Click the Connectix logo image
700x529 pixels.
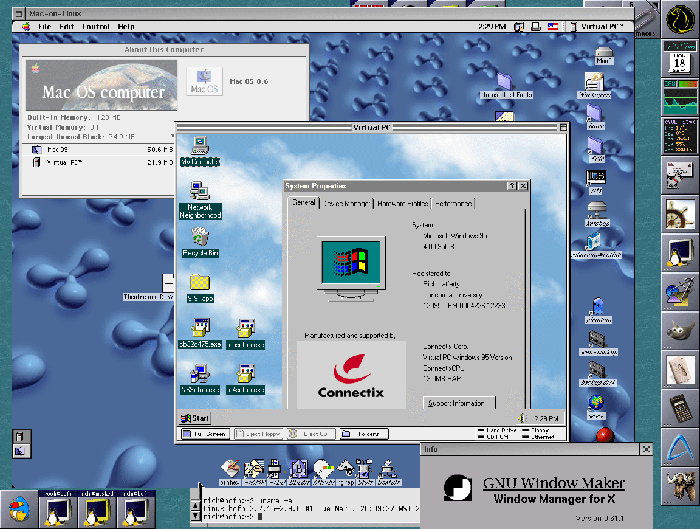click(350, 375)
